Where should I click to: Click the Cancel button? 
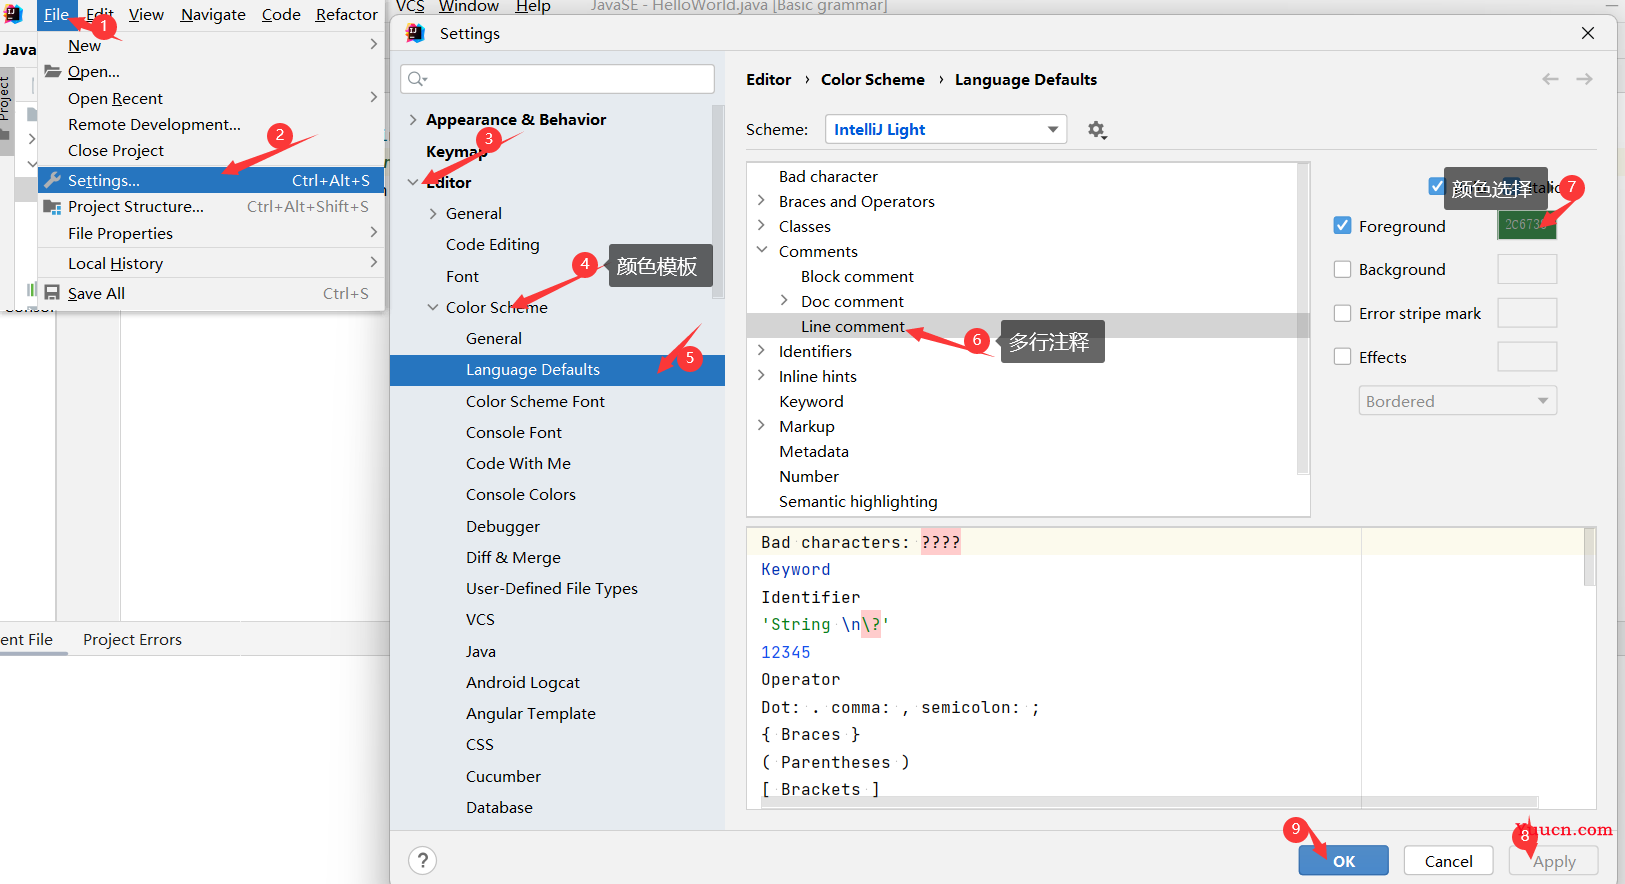[1448, 861]
